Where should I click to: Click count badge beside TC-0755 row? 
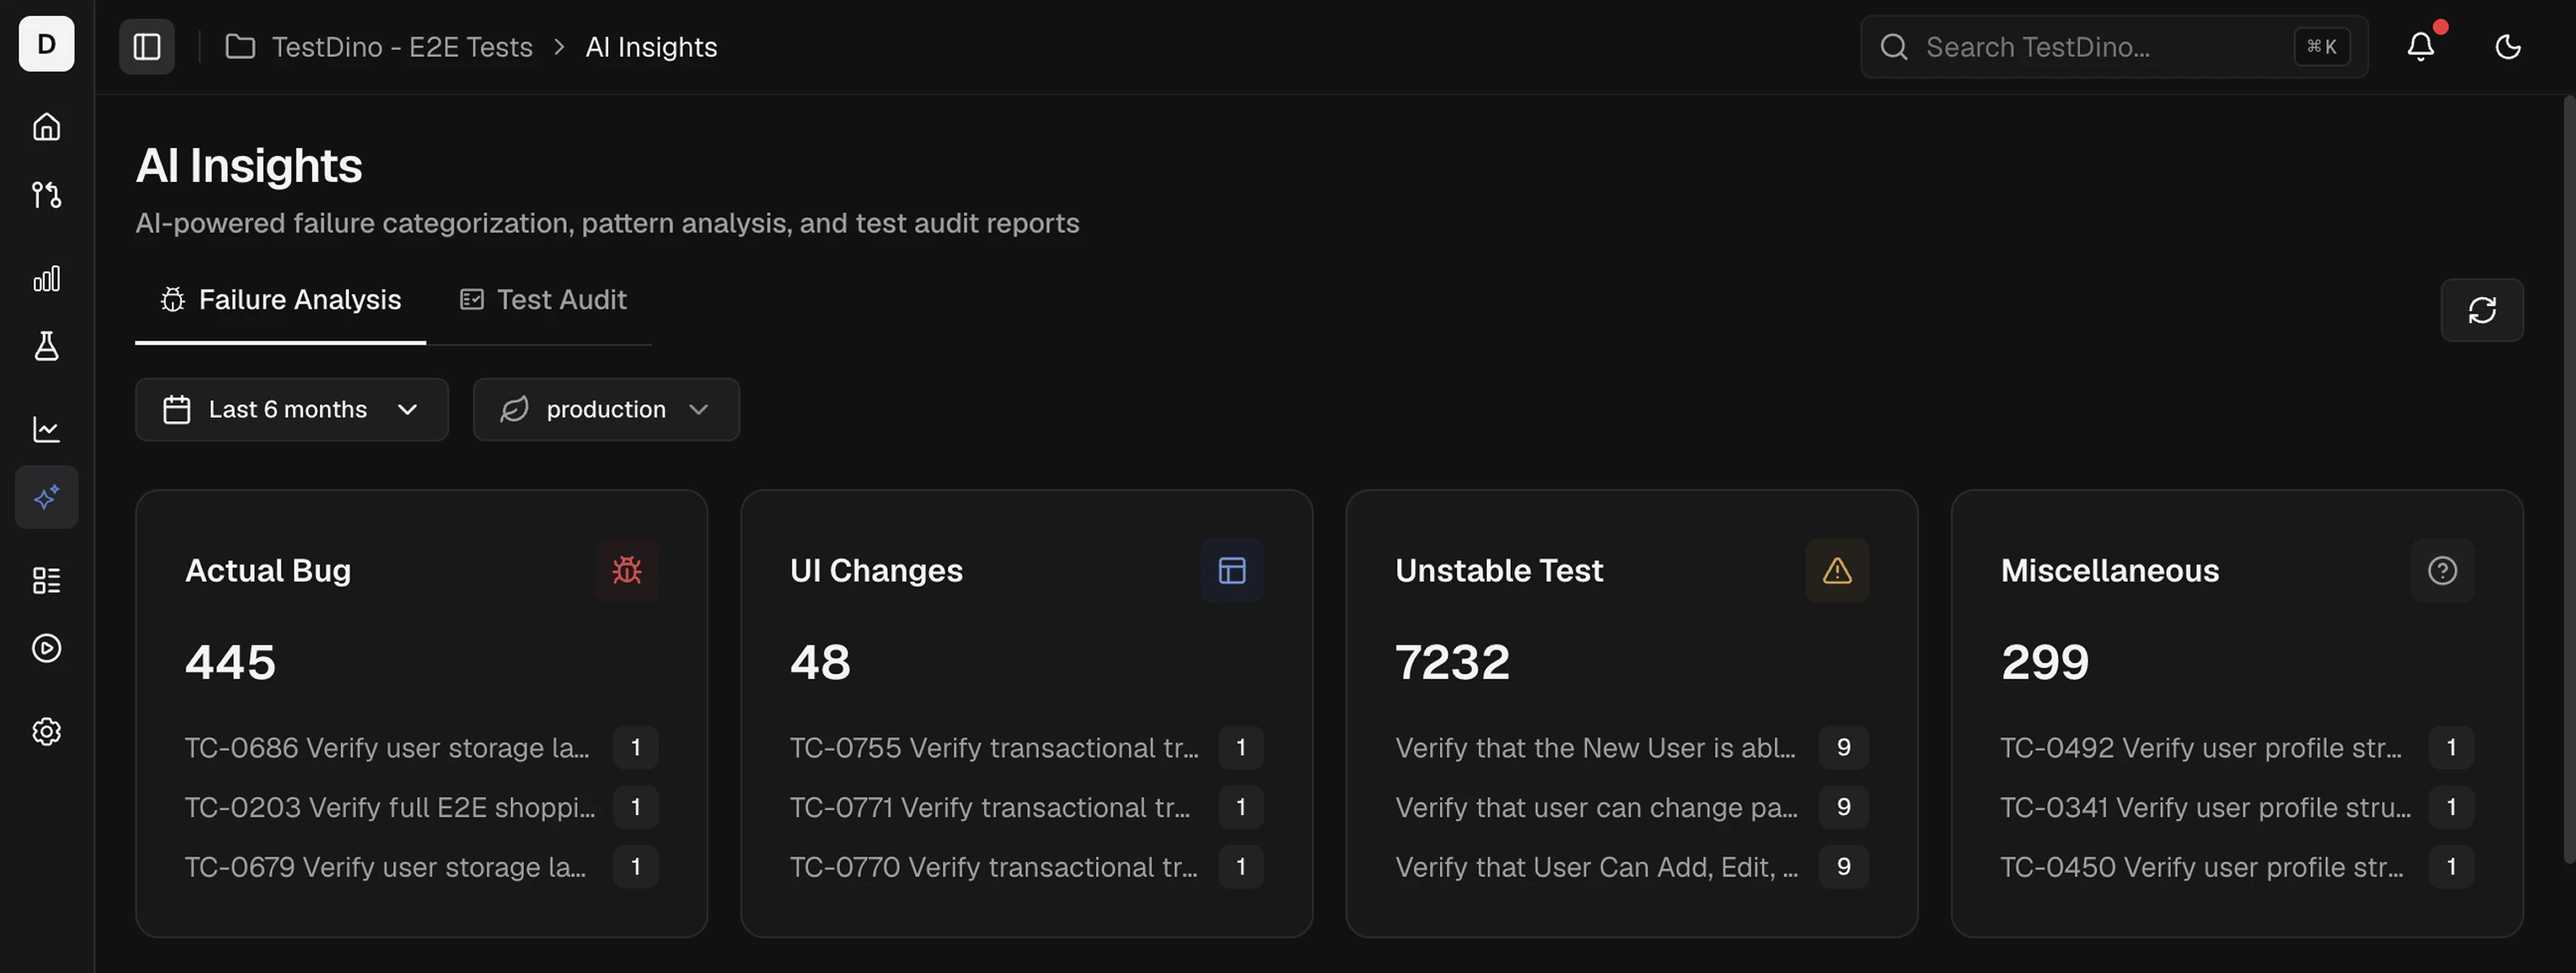(1241, 747)
